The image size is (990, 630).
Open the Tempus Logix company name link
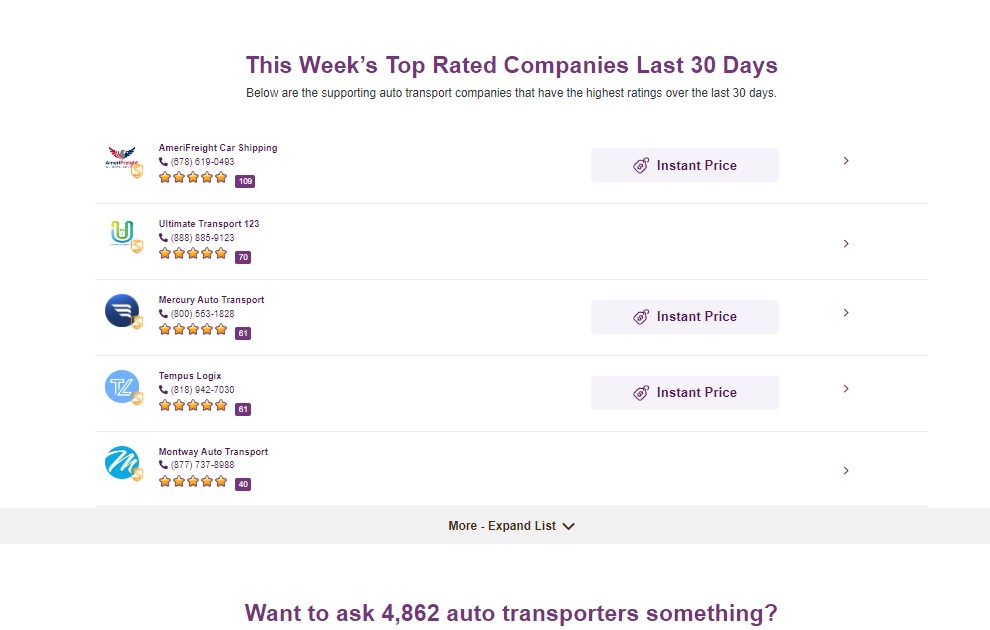[190, 376]
